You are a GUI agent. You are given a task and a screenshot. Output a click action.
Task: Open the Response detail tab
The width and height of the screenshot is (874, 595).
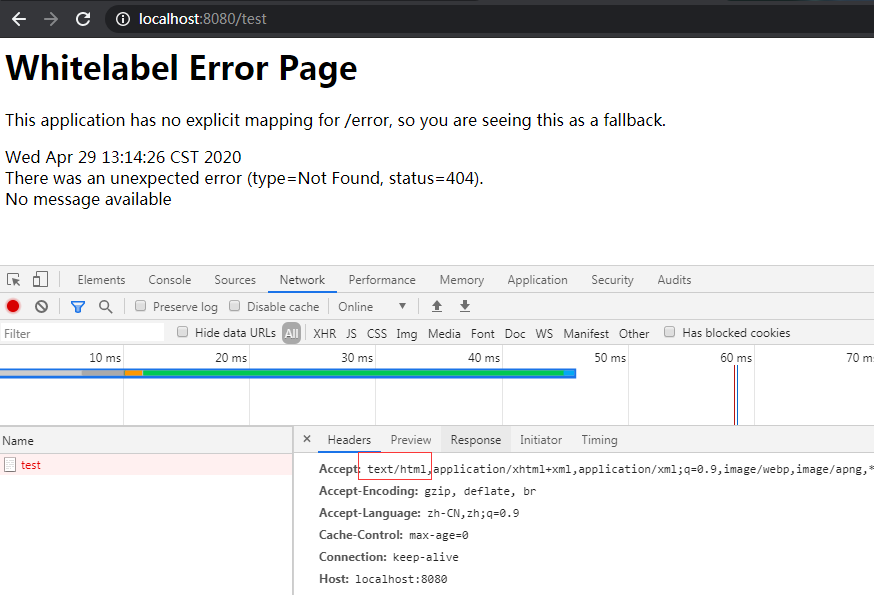pos(475,439)
